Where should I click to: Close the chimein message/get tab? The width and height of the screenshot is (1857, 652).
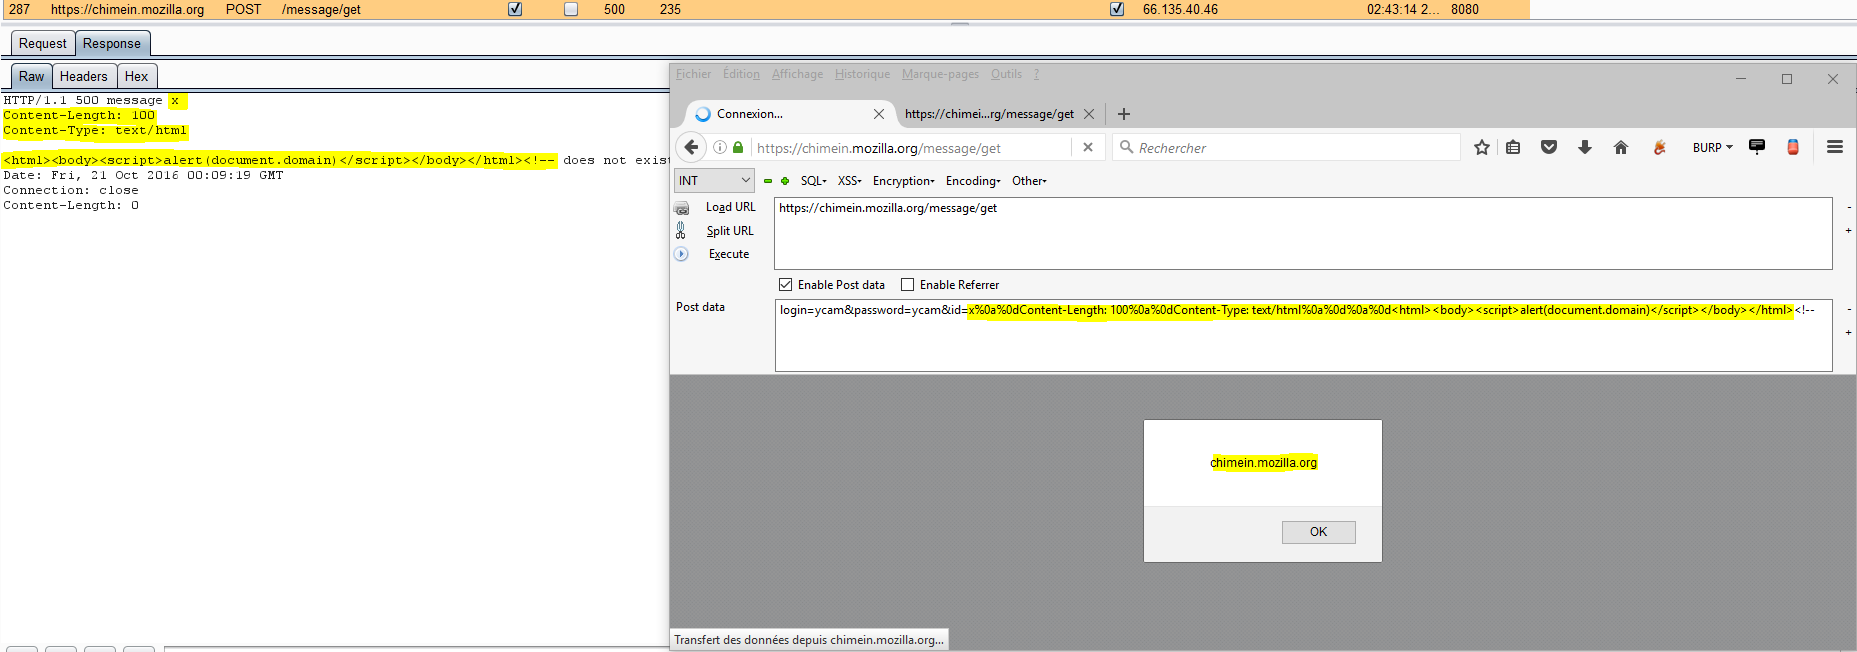[x=1089, y=114]
